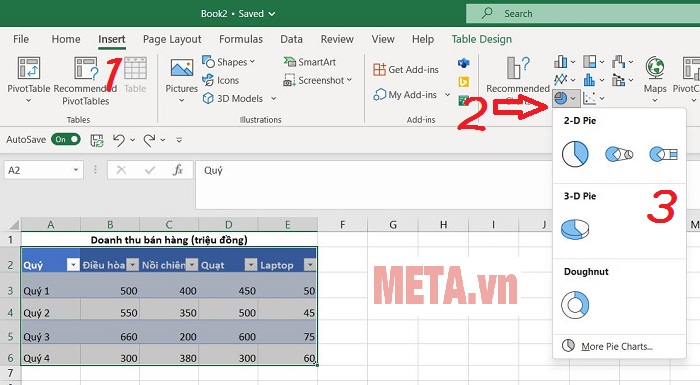Select row 1 header
Screen dimensions: 700x385
tap(10, 239)
